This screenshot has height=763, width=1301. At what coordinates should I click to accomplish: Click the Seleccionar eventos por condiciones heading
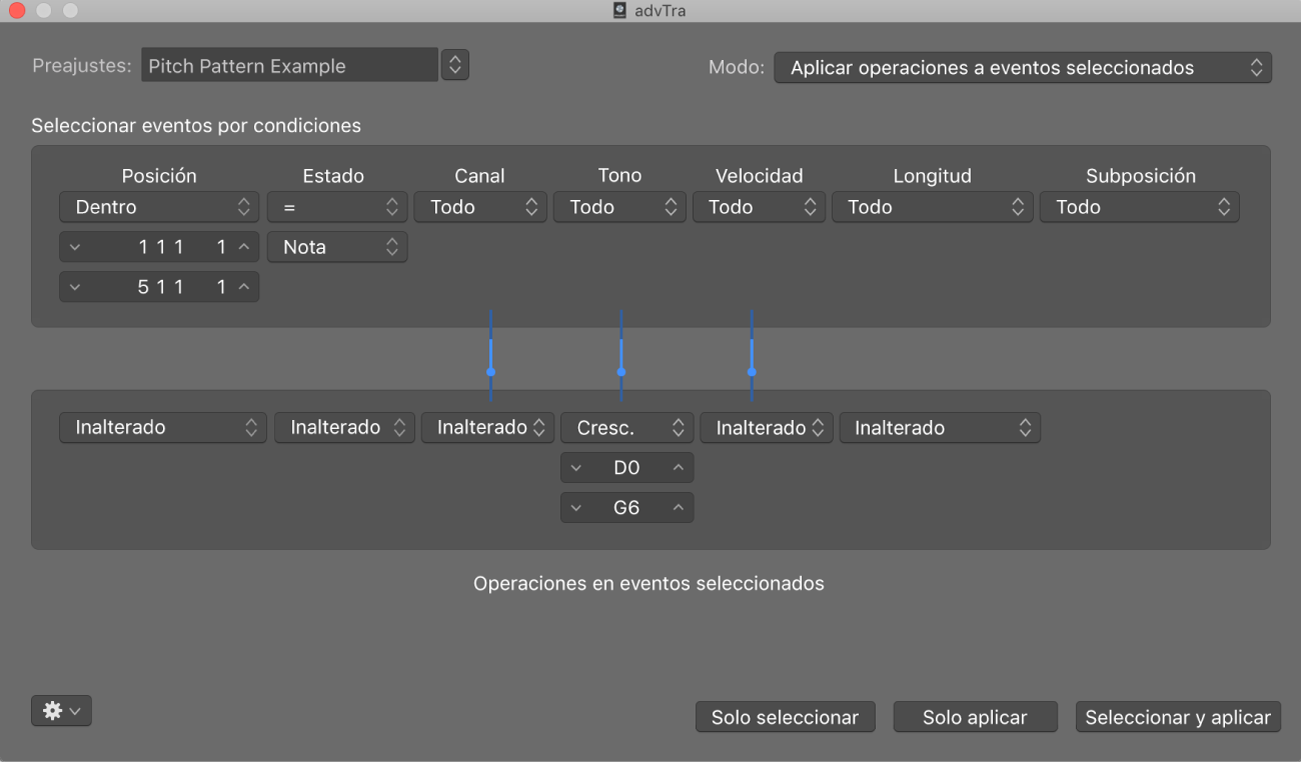(x=196, y=125)
